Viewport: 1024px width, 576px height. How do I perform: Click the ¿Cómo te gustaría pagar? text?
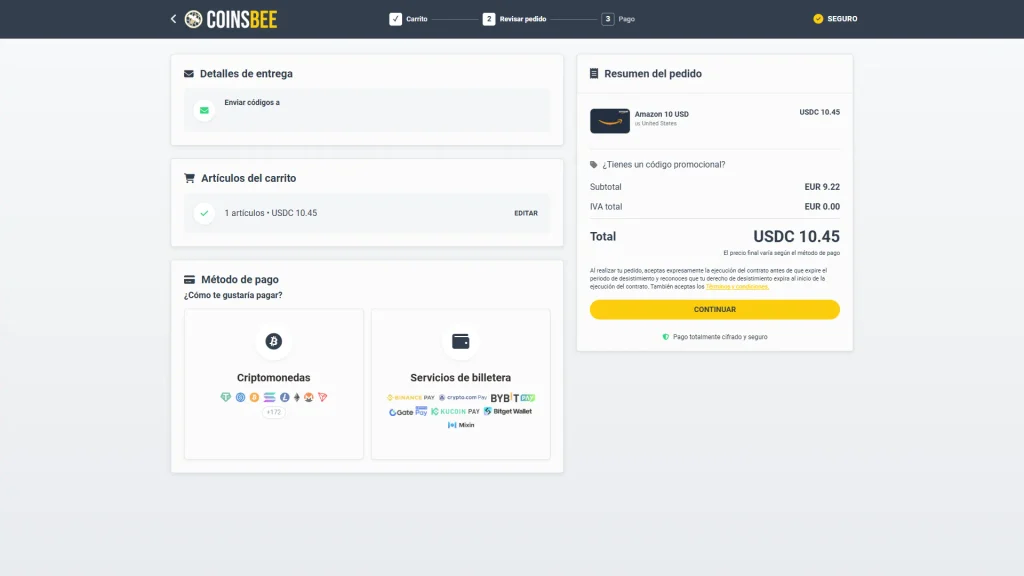click(233, 295)
